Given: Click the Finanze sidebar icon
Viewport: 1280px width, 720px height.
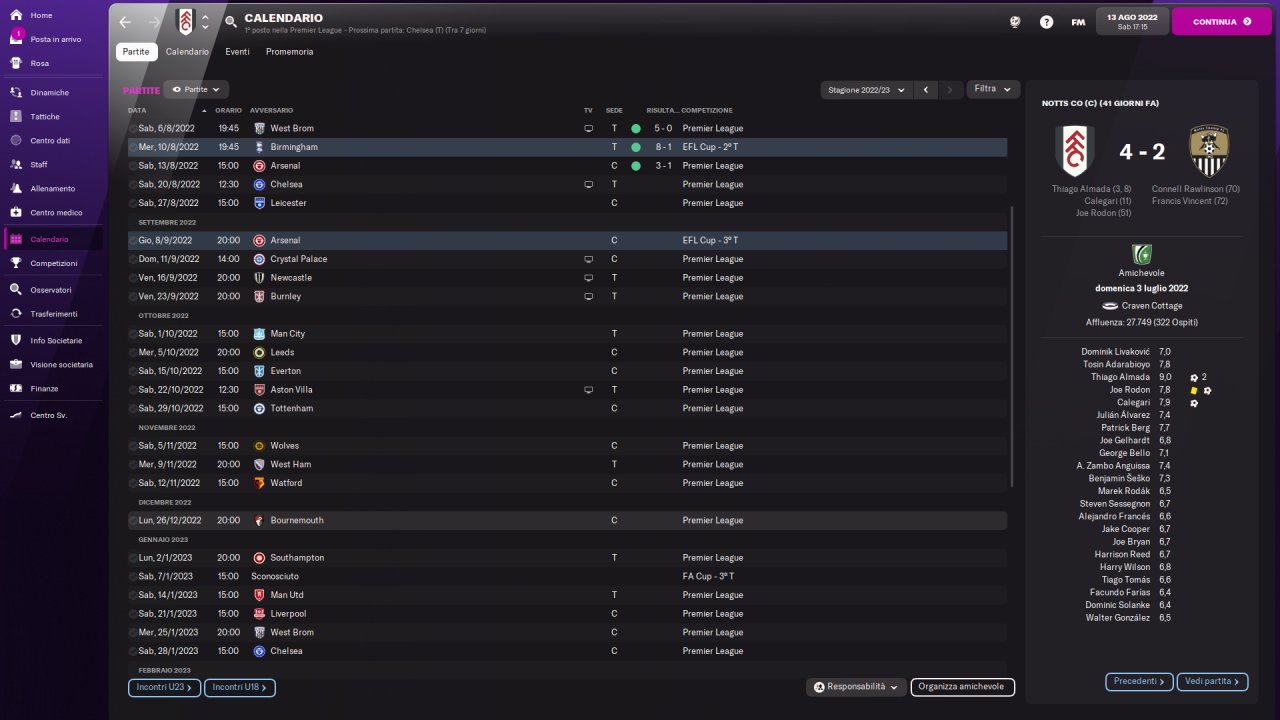Looking at the screenshot, I should pyautogui.click(x=16, y=388).
